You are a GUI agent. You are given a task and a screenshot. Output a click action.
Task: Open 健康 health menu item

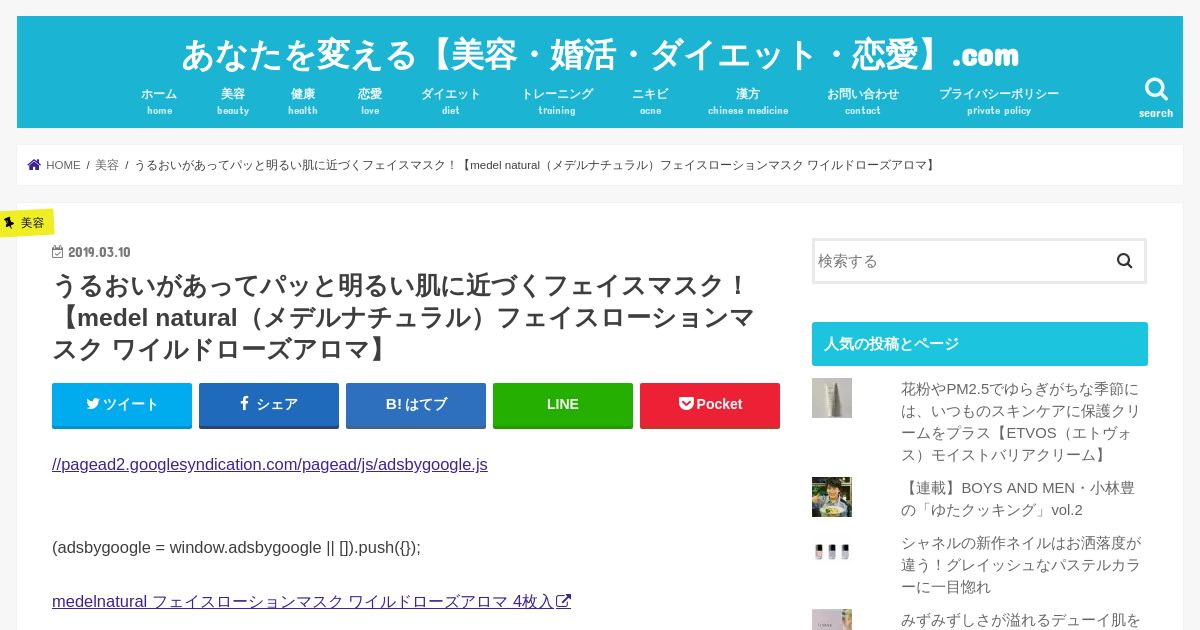pos(303,101)
